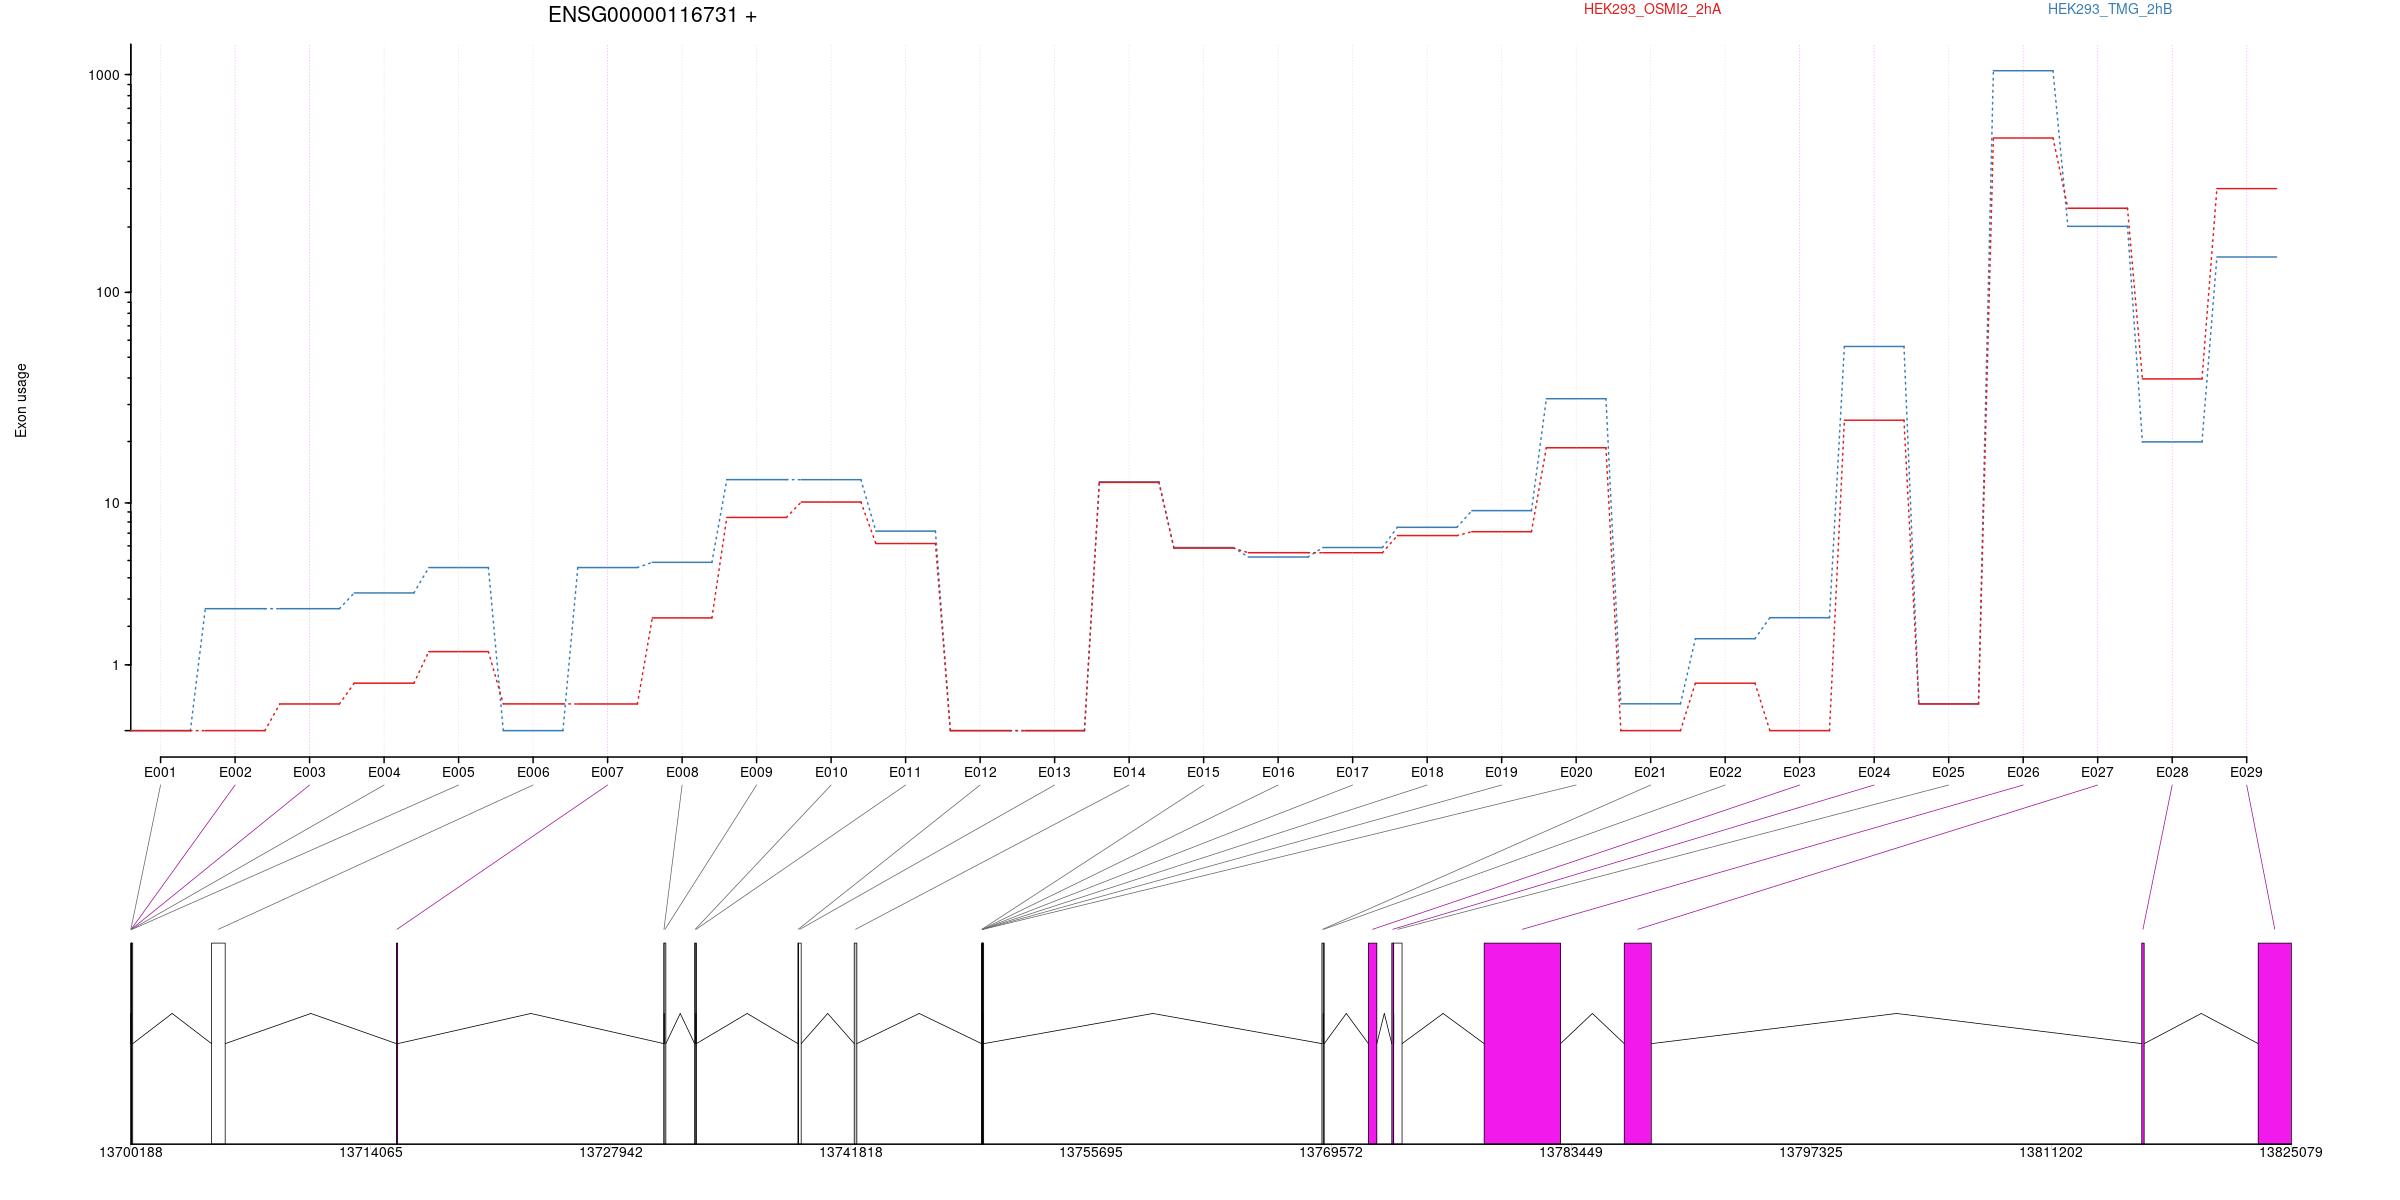
Task: Select the HEK293_TMG_2hB legend label
Action: pos(2110,10)
